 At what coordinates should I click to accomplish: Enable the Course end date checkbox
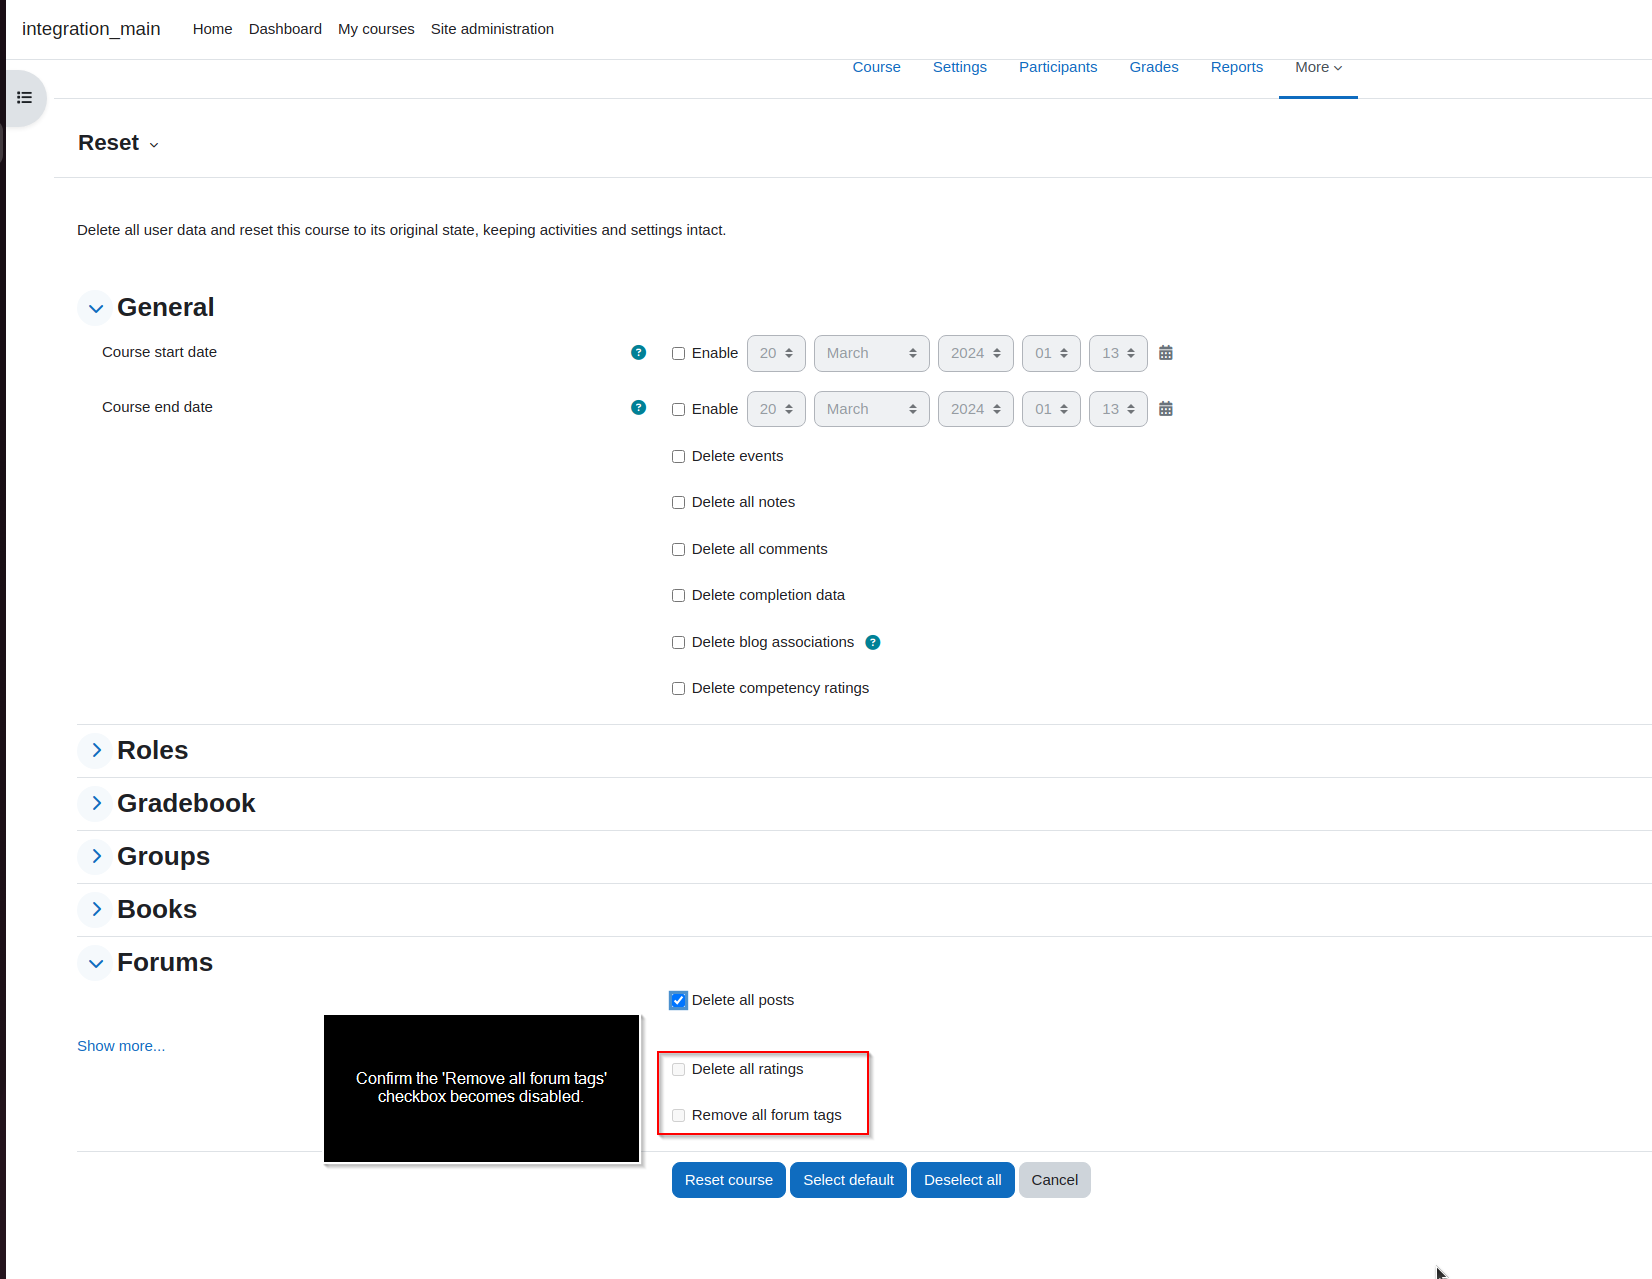tap(679, 409)
